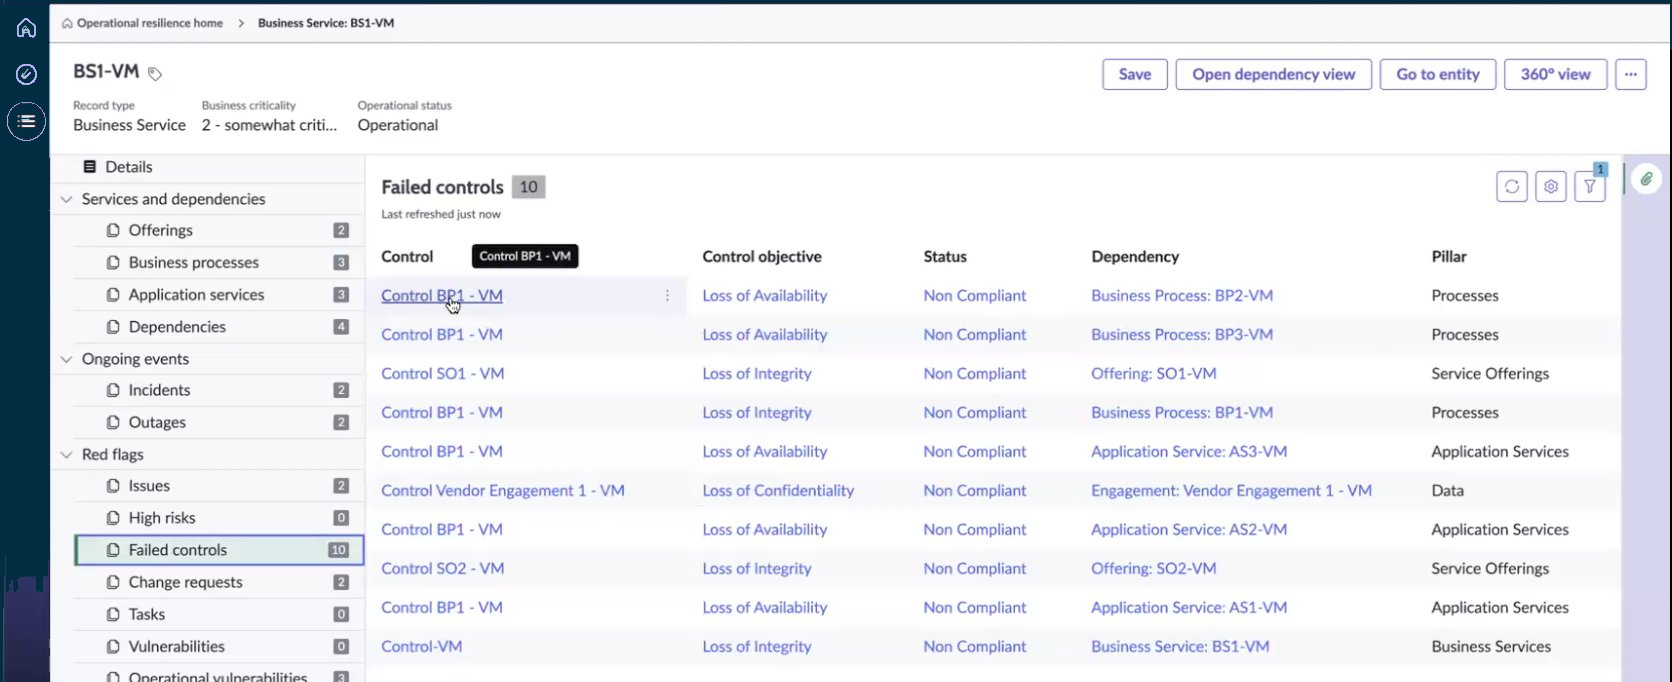Image resolution: width=1672 pixels, height=682 pixels.
Task: Open more actions ellipsis button in header
Action: pos(1630,74)
